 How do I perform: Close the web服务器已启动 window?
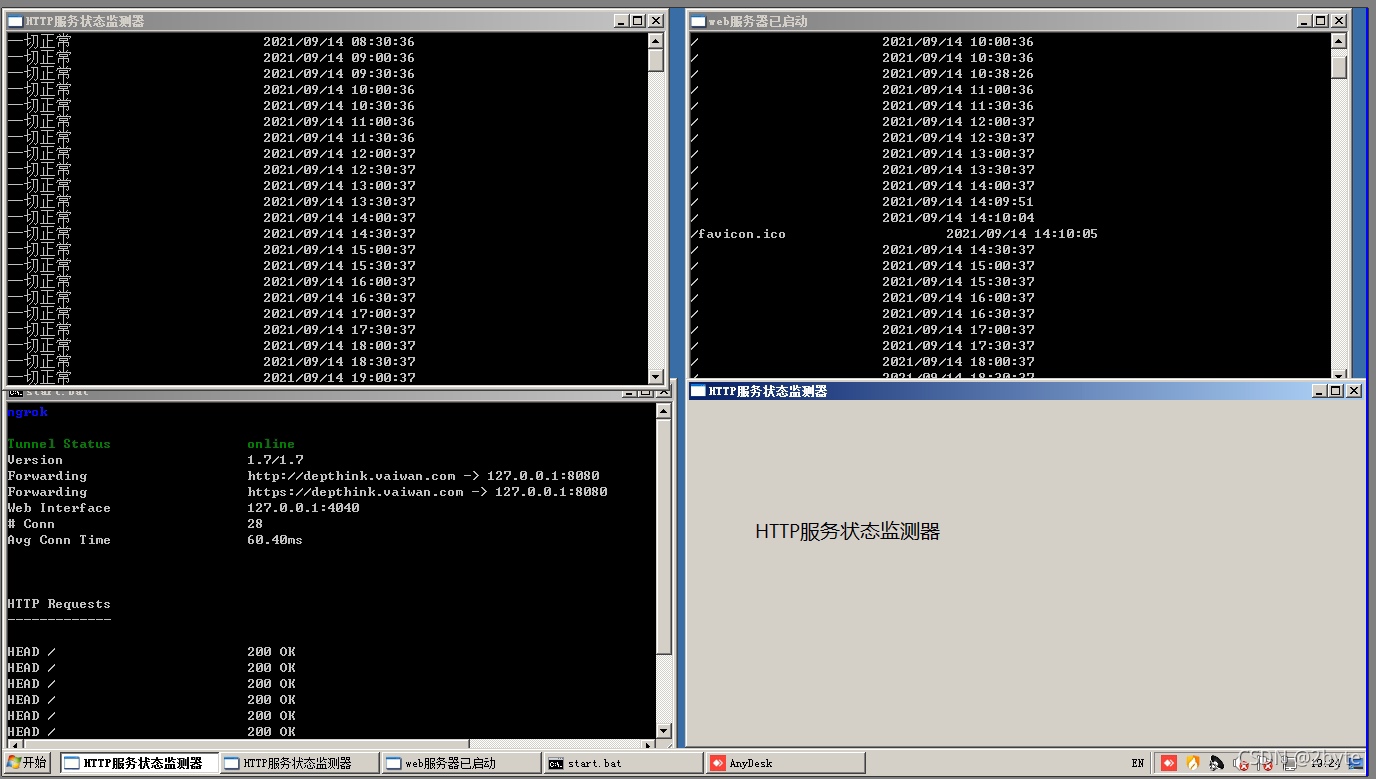click(1338, 20)
